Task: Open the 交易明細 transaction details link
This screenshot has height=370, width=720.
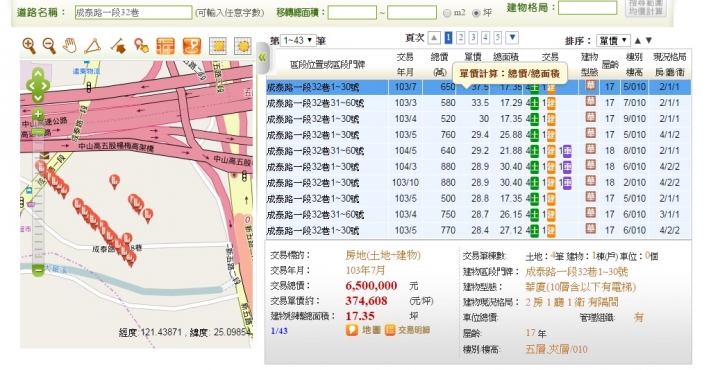Action: 407,330
